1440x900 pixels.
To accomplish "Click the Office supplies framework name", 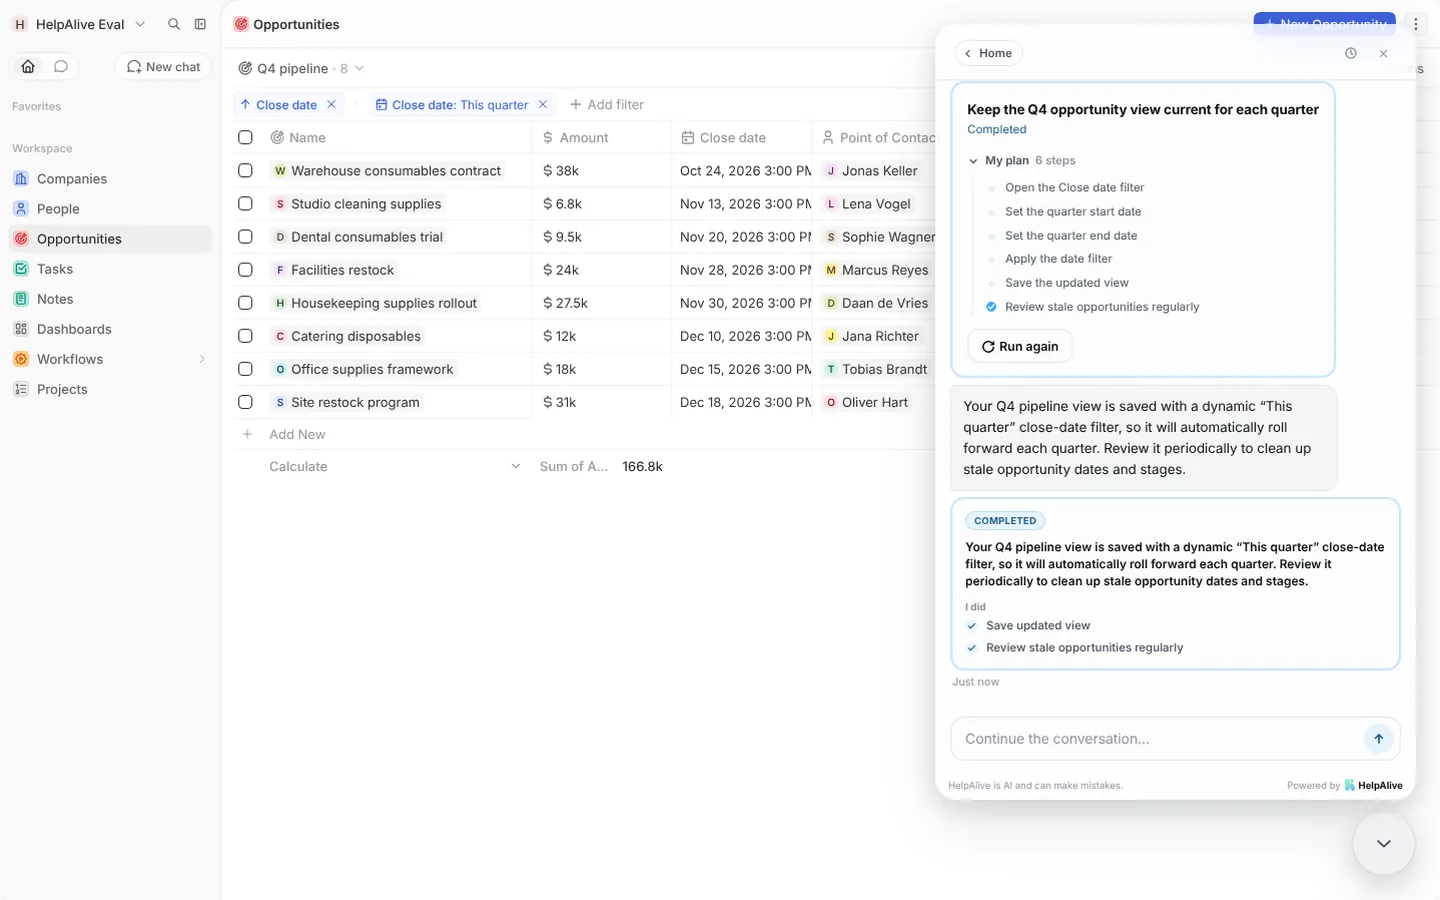I will tap(372, 369).
